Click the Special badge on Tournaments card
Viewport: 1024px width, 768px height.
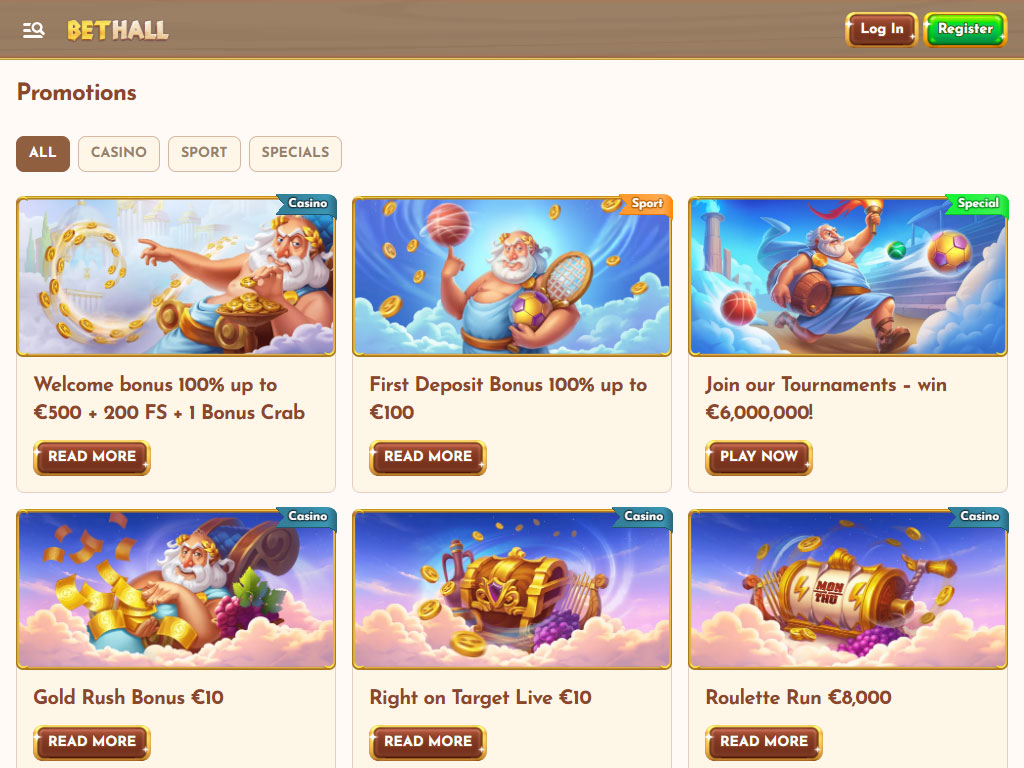[978, 204]
